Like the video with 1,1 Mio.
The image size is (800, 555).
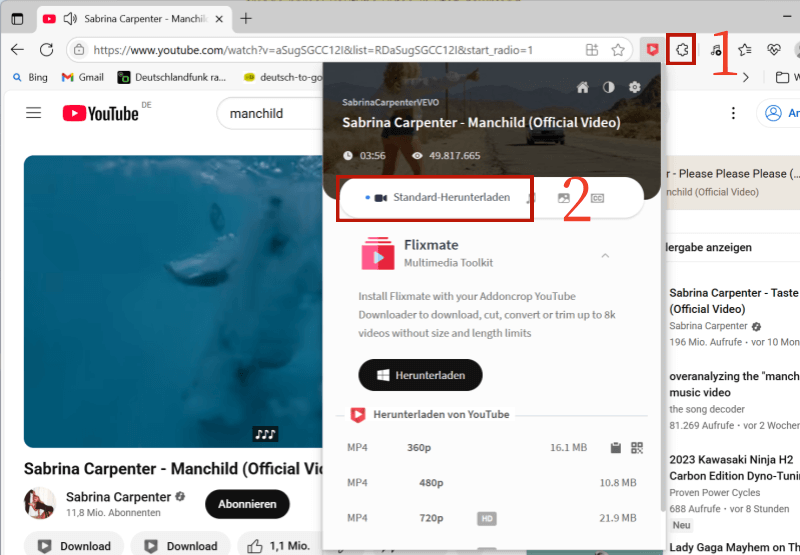(279, 546)
